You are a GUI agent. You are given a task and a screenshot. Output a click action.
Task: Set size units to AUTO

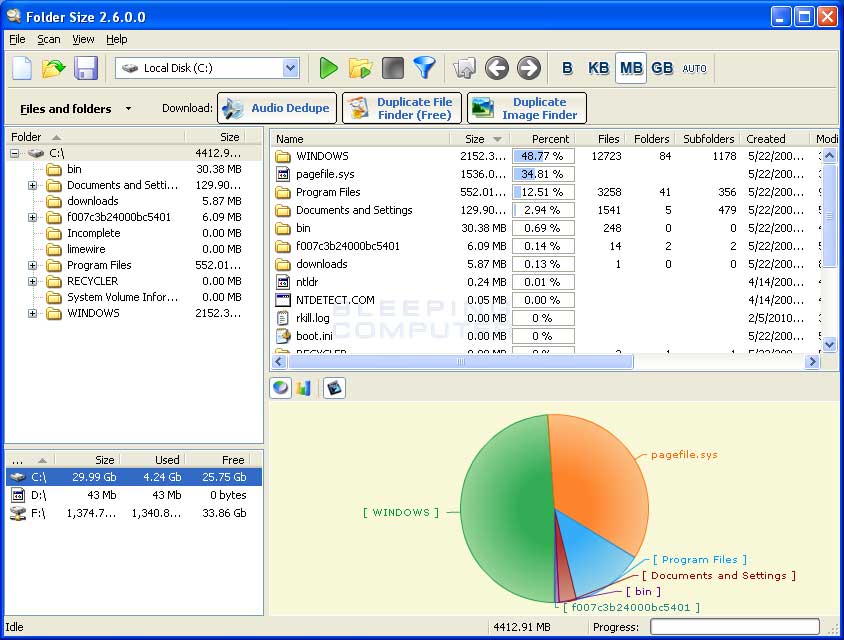click(x=694, y=69)
